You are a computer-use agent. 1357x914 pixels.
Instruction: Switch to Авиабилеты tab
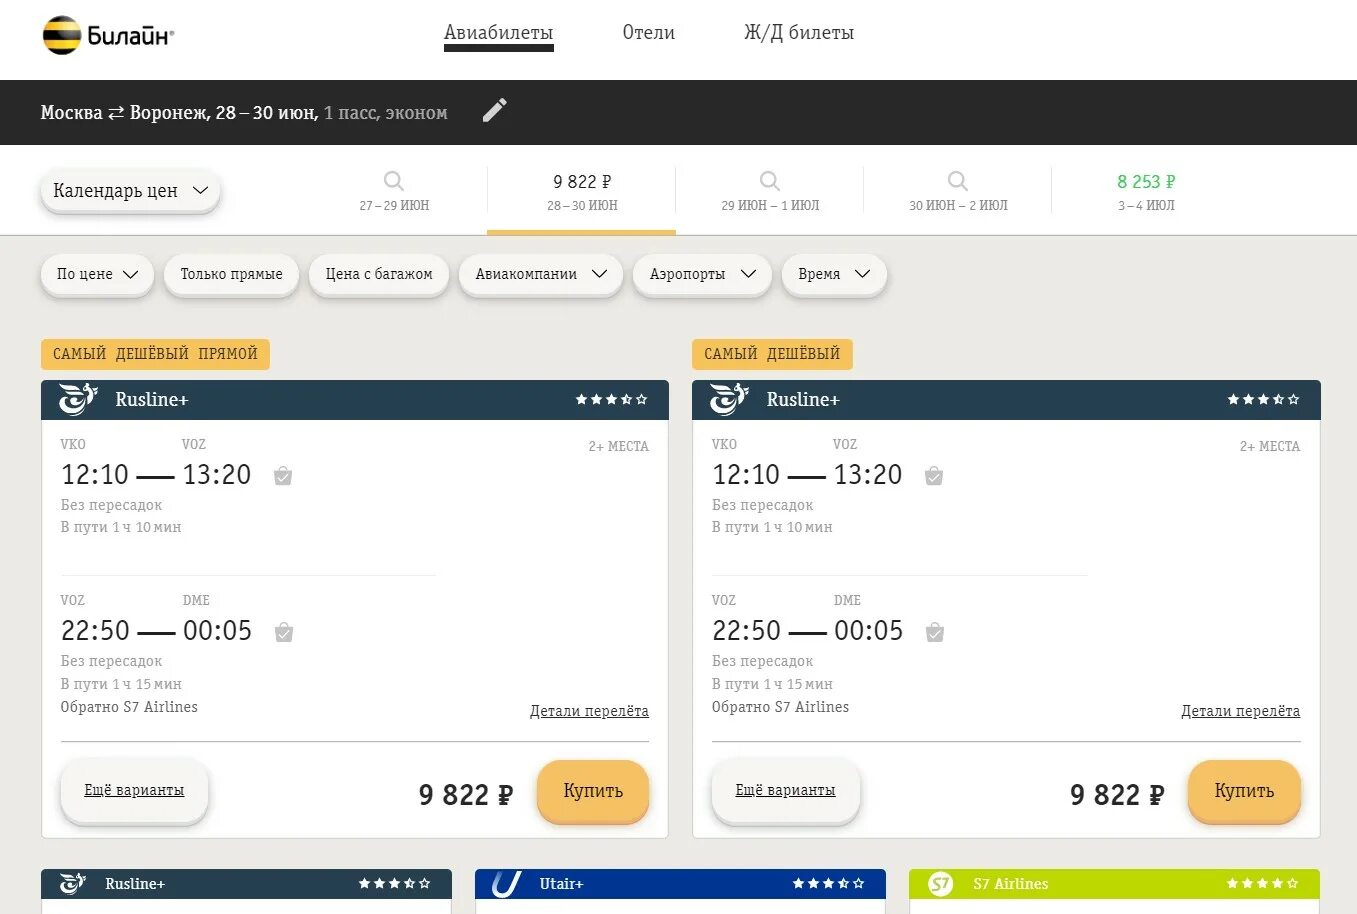point(499,33)
